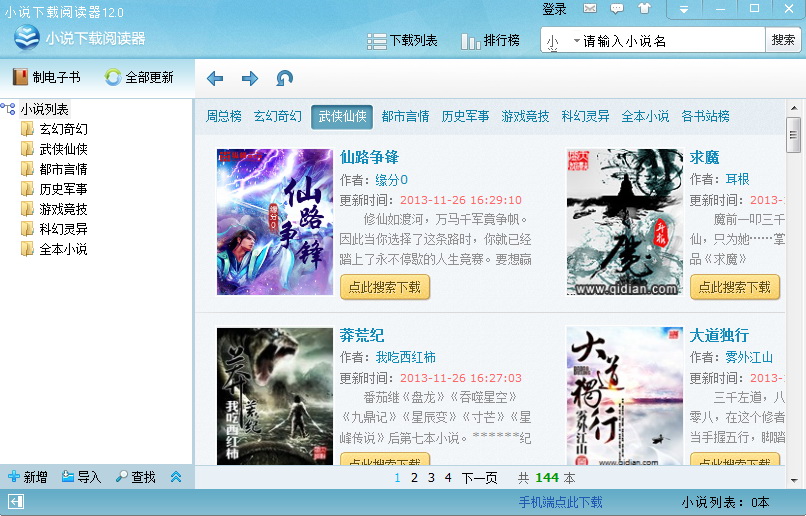Switch to 游戏竞技 category tab

click(x=525, y=116)
